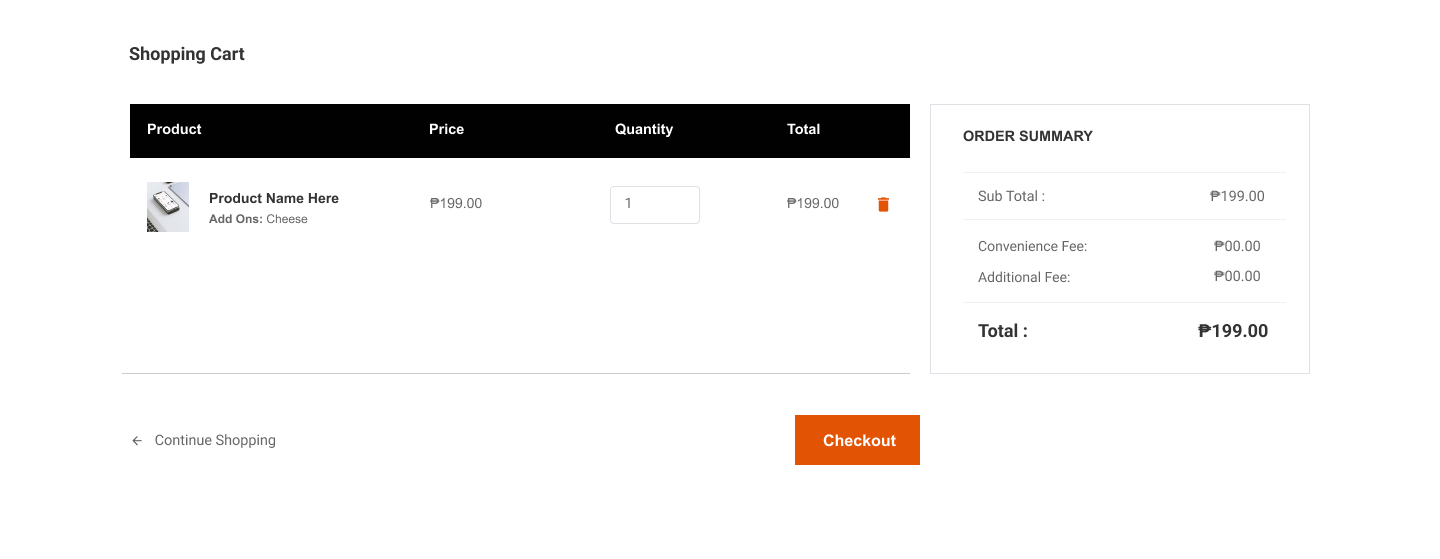This screenshot has height=559, width=1440.
Task: Click the Add Ons: Cheese text
Action: [258, 219]
